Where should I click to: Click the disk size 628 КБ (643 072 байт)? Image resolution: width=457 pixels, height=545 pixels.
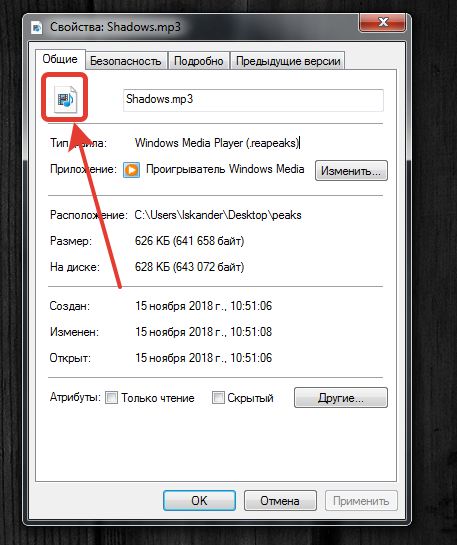189,267
